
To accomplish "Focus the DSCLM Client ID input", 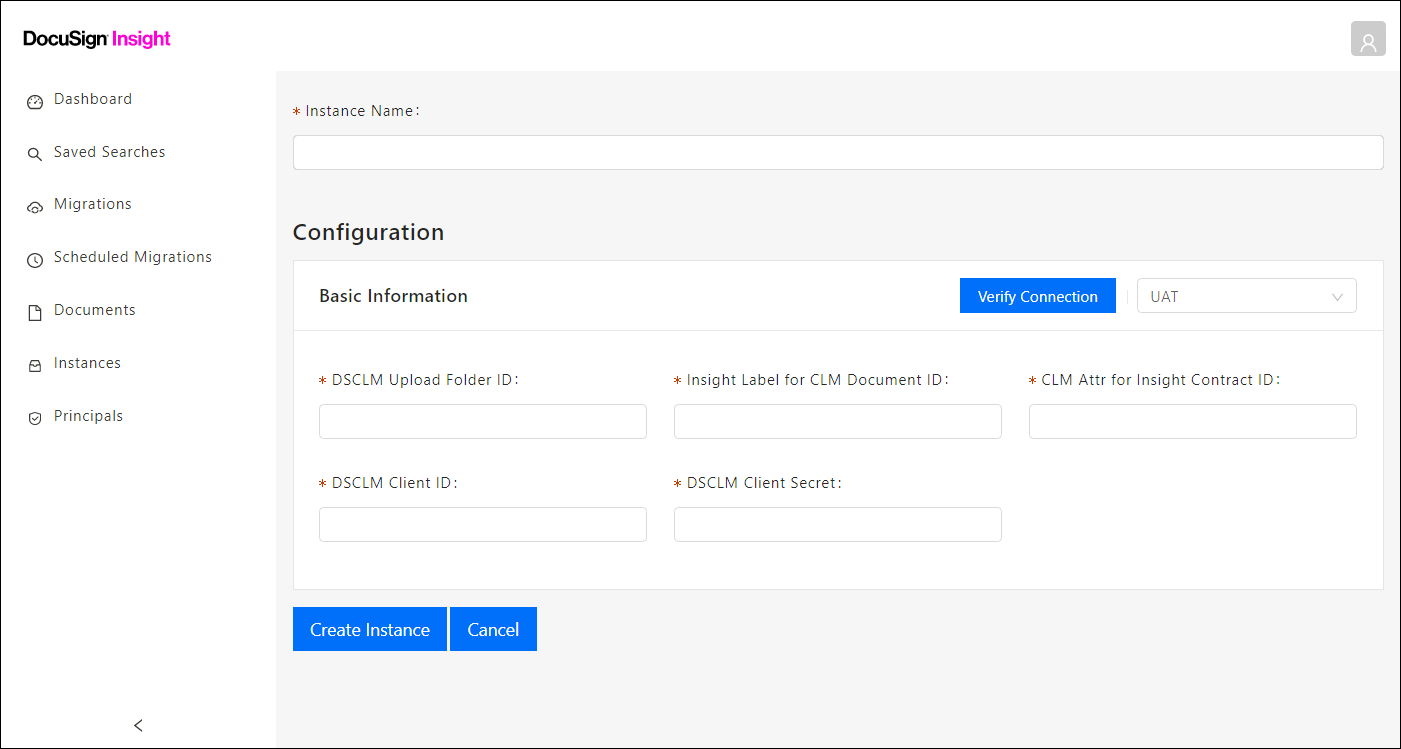I will [x=483, y=525].
